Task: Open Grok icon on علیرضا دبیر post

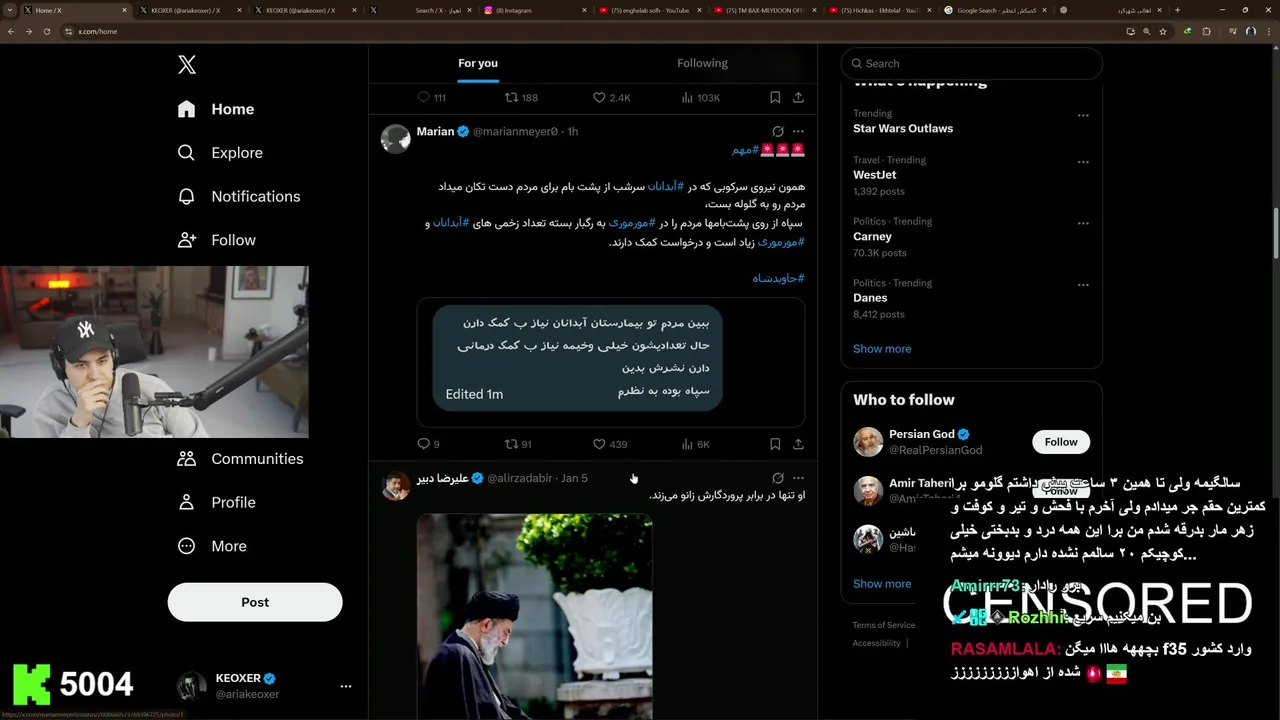Action: pos(778,478)
